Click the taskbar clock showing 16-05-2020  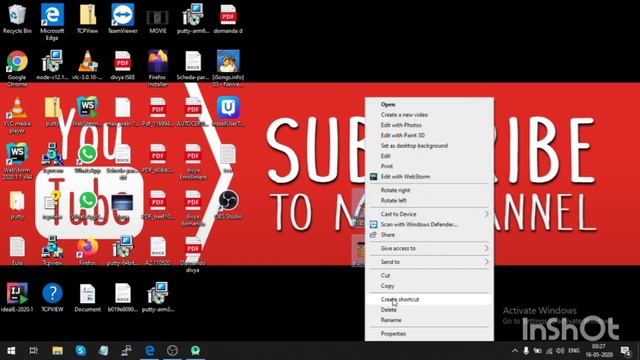[x=599, y=351]
